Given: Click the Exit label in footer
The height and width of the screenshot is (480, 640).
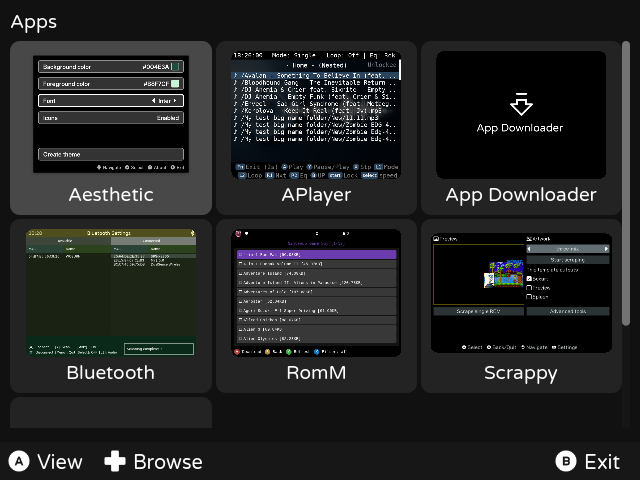Looking at the screenshot, I should click(602, 462).
